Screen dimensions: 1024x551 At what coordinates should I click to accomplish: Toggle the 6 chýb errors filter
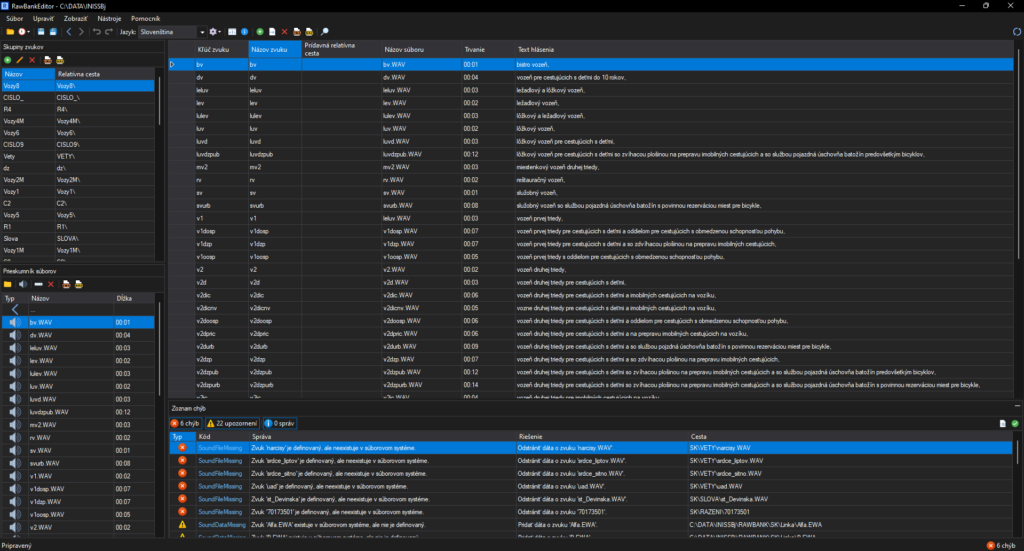point(185,424)
